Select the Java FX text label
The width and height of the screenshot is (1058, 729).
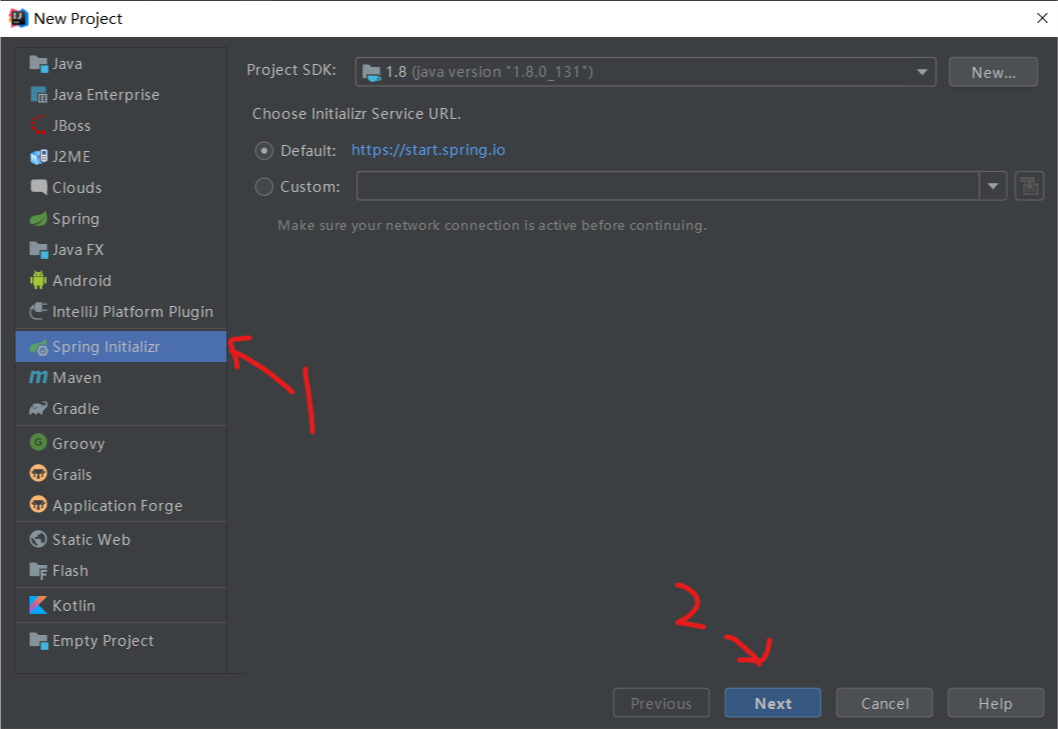coord(78,250)
